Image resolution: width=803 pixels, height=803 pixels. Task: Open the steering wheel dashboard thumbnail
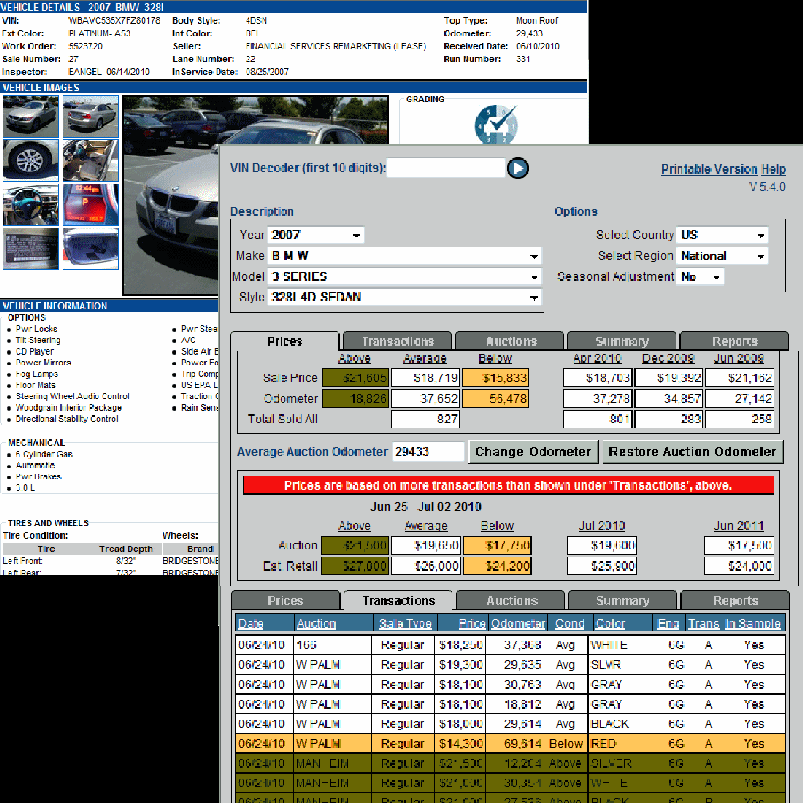31,205
